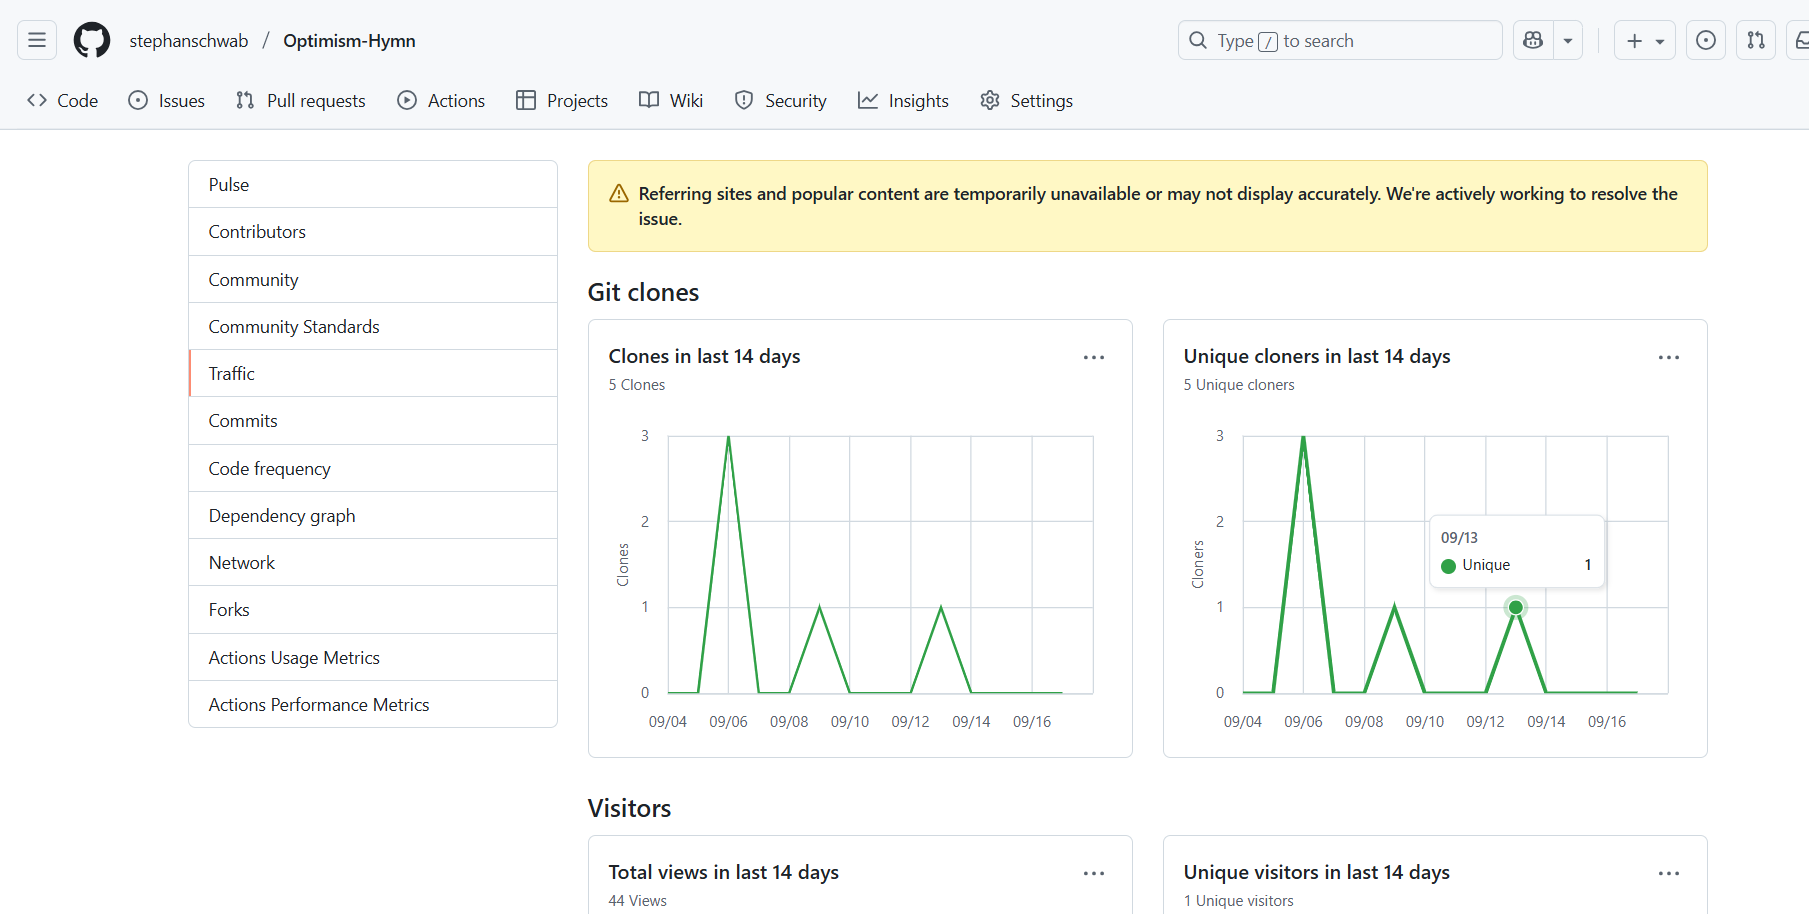Open the hamburger navigation menu
Screen dimensions: 1809x914
coord(37,40)
